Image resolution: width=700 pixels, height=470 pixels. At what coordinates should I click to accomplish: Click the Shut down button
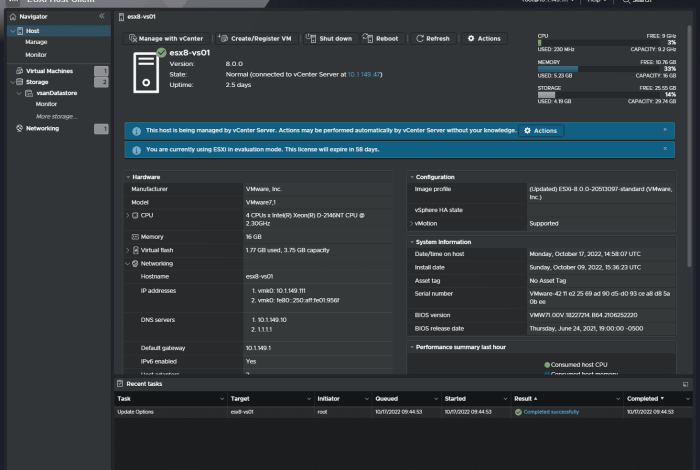tap(329, 38)
